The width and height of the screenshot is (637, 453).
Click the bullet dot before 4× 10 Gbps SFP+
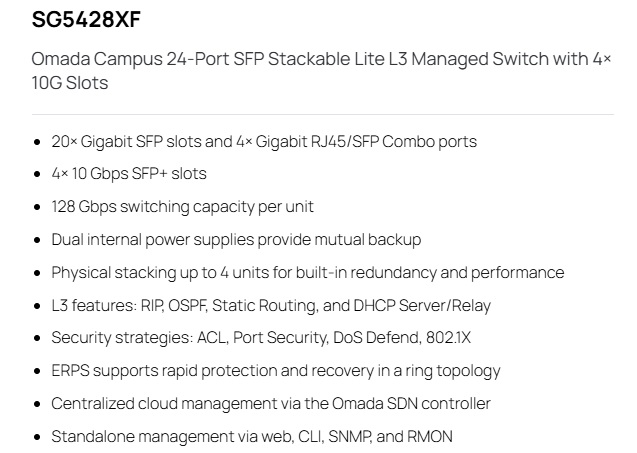point(37,175)
